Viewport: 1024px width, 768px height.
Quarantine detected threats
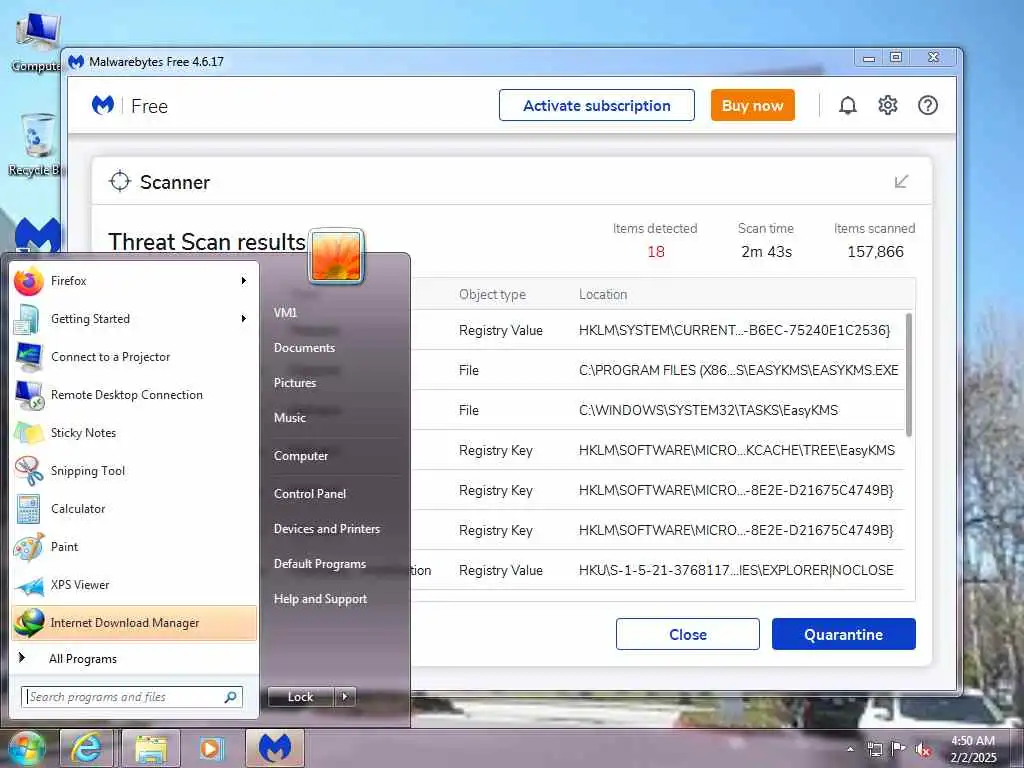pos(843,634)
